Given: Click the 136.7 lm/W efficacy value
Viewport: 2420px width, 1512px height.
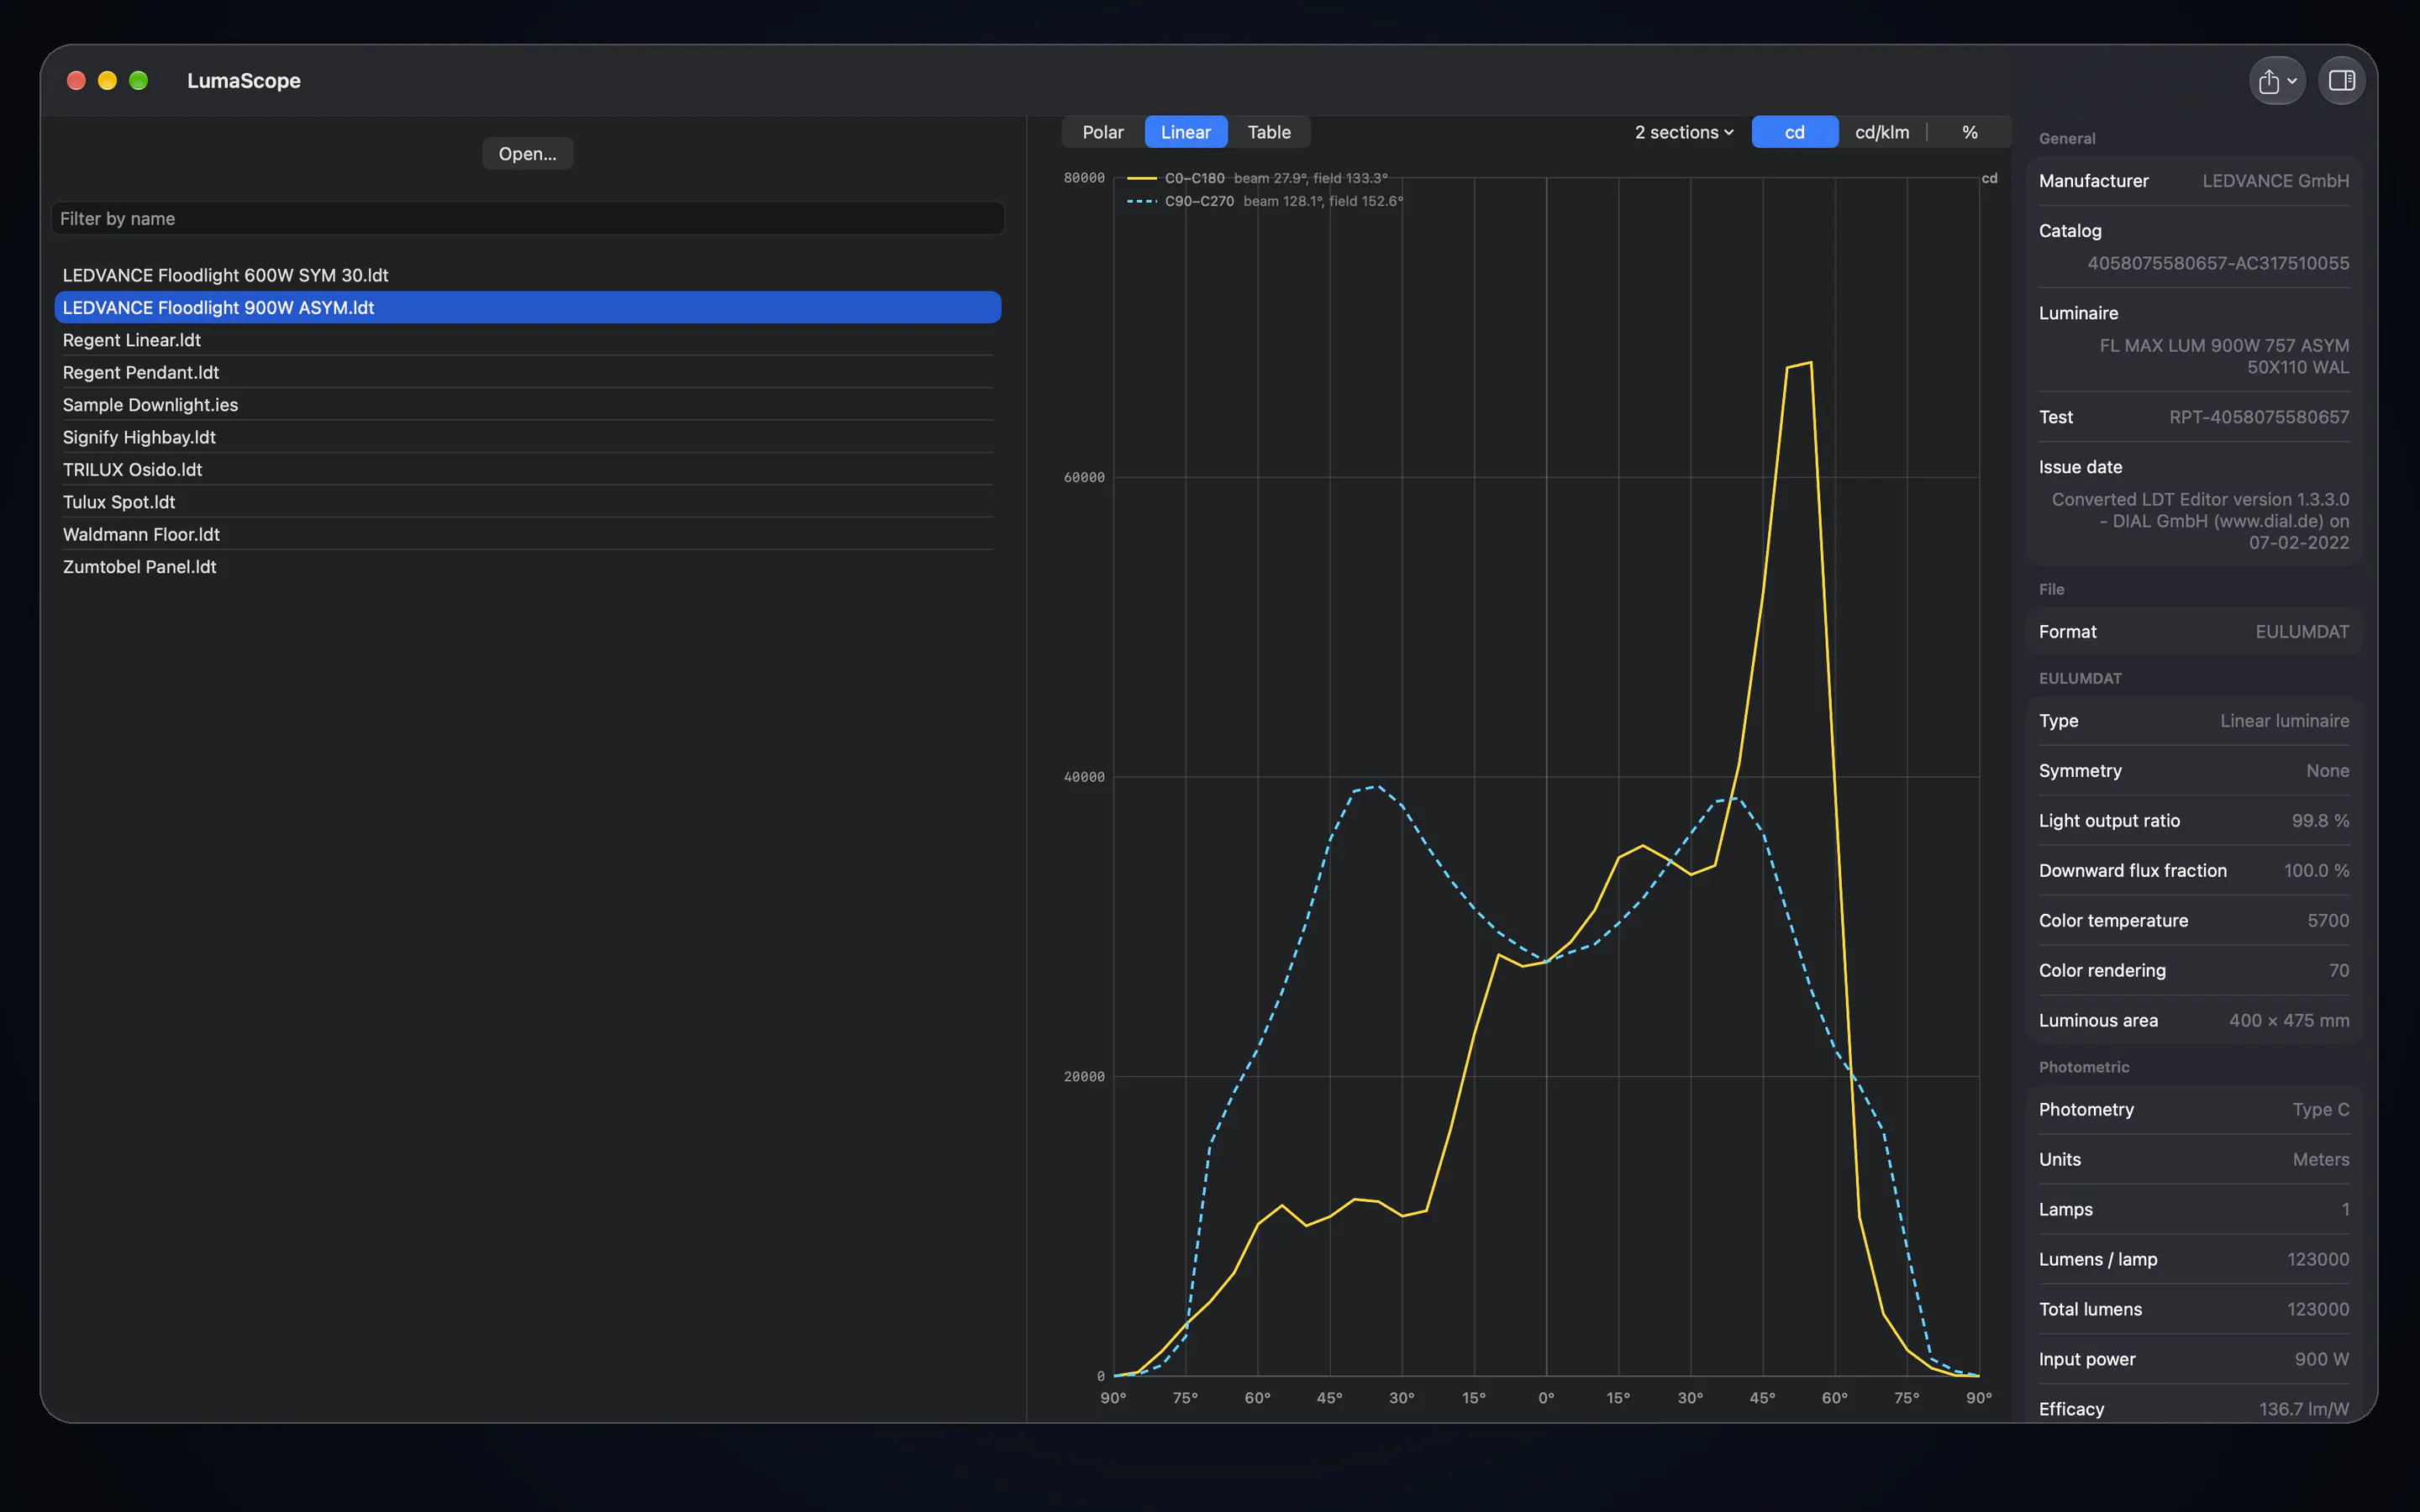Looking at the screenshot, I should [x=2304, y=1409].
